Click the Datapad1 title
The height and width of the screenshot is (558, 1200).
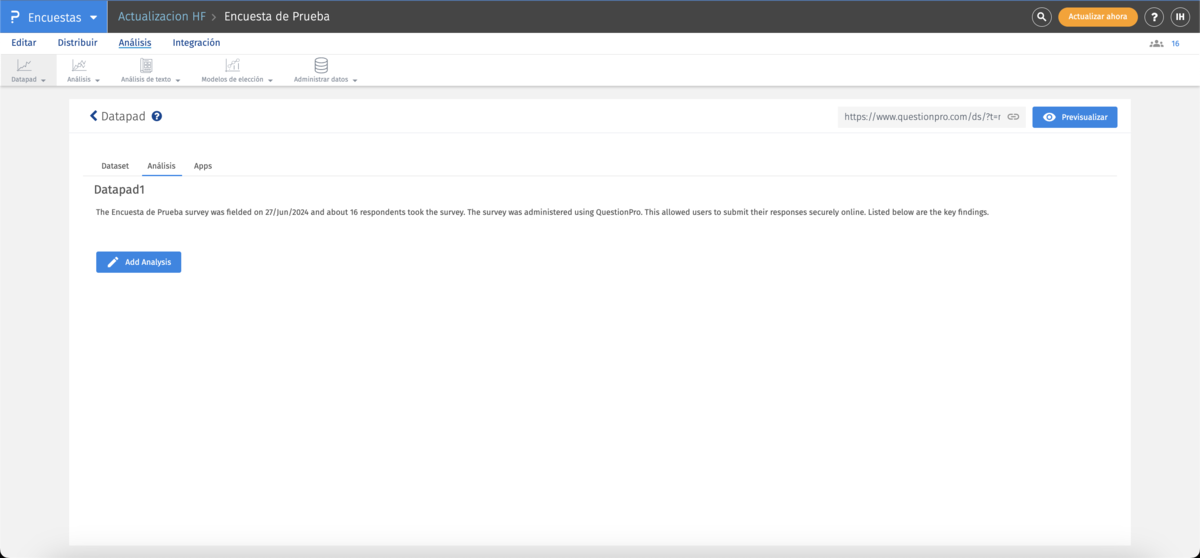pos(120,189)
